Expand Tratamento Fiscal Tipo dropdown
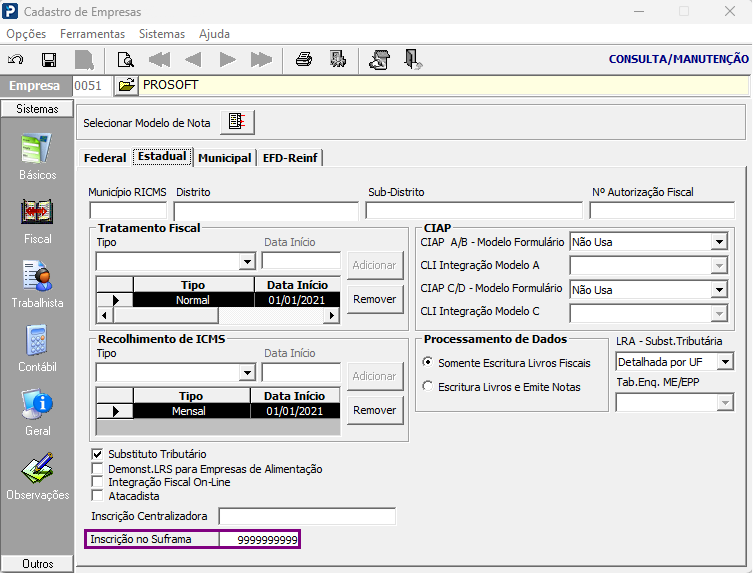The width and height of the screenshot is (753, 574). point(247,262)
